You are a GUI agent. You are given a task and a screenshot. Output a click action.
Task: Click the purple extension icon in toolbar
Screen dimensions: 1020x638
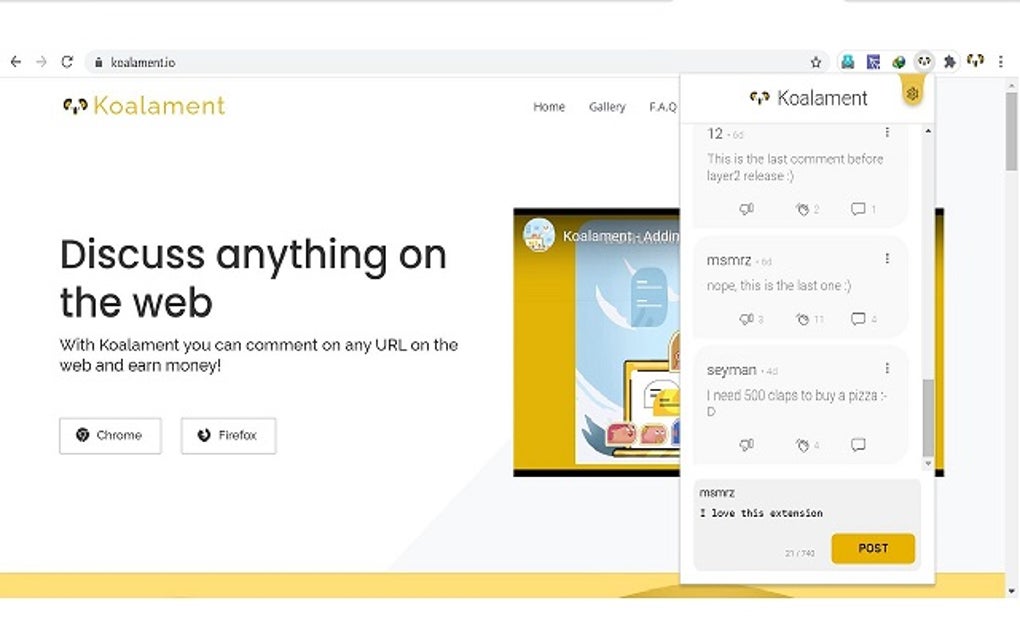873,62
